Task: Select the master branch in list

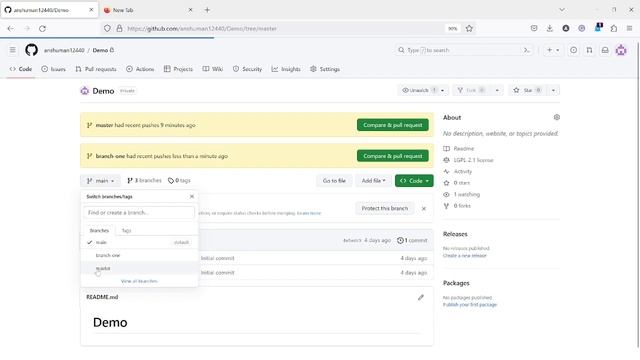Action: coord(139,269)
